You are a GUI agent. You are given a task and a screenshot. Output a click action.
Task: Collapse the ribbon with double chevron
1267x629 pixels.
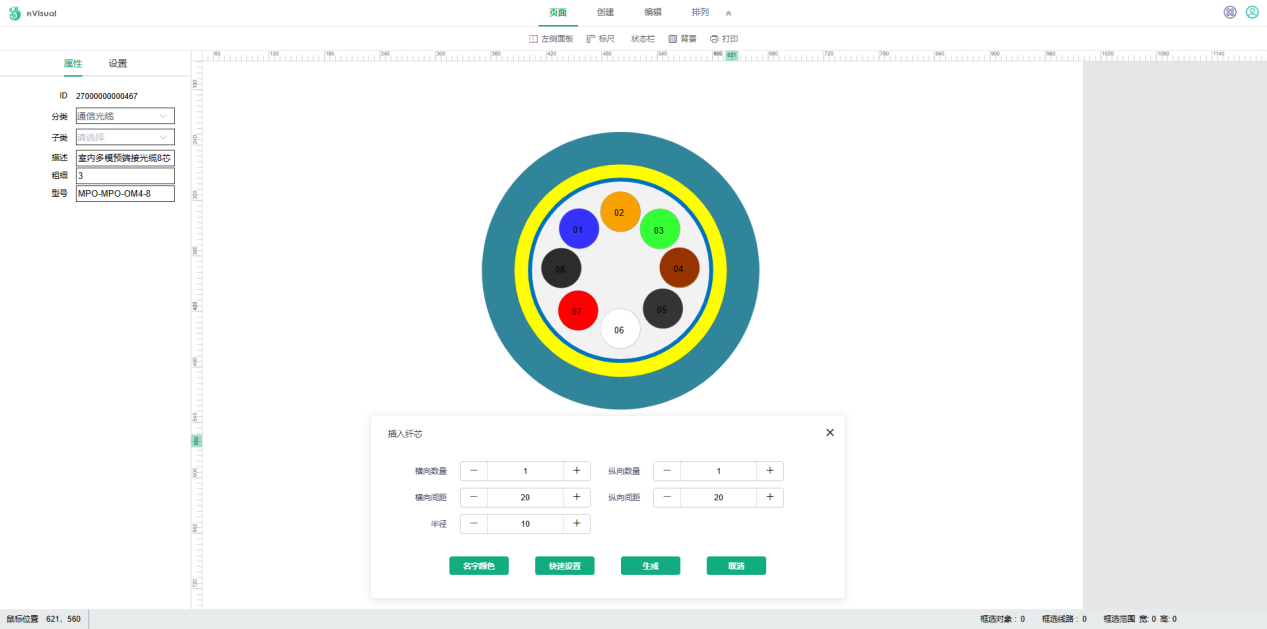[x=728, y=13]
